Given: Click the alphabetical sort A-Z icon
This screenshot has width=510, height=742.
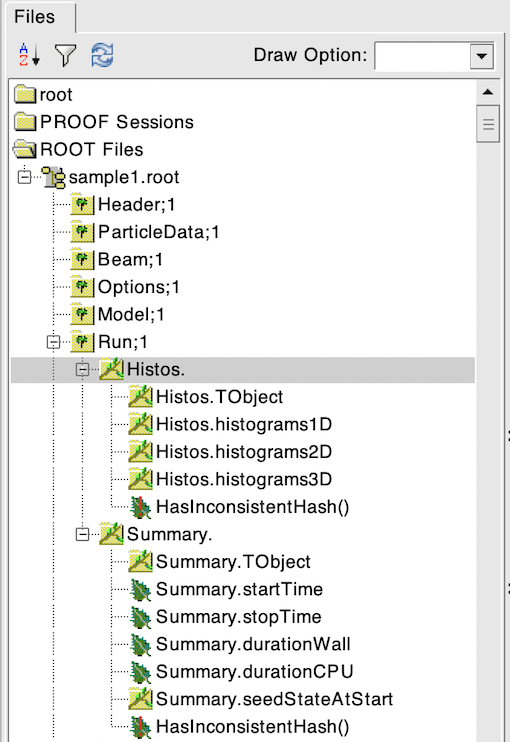Looking at the screenshot, I should [x=29, y=54].
